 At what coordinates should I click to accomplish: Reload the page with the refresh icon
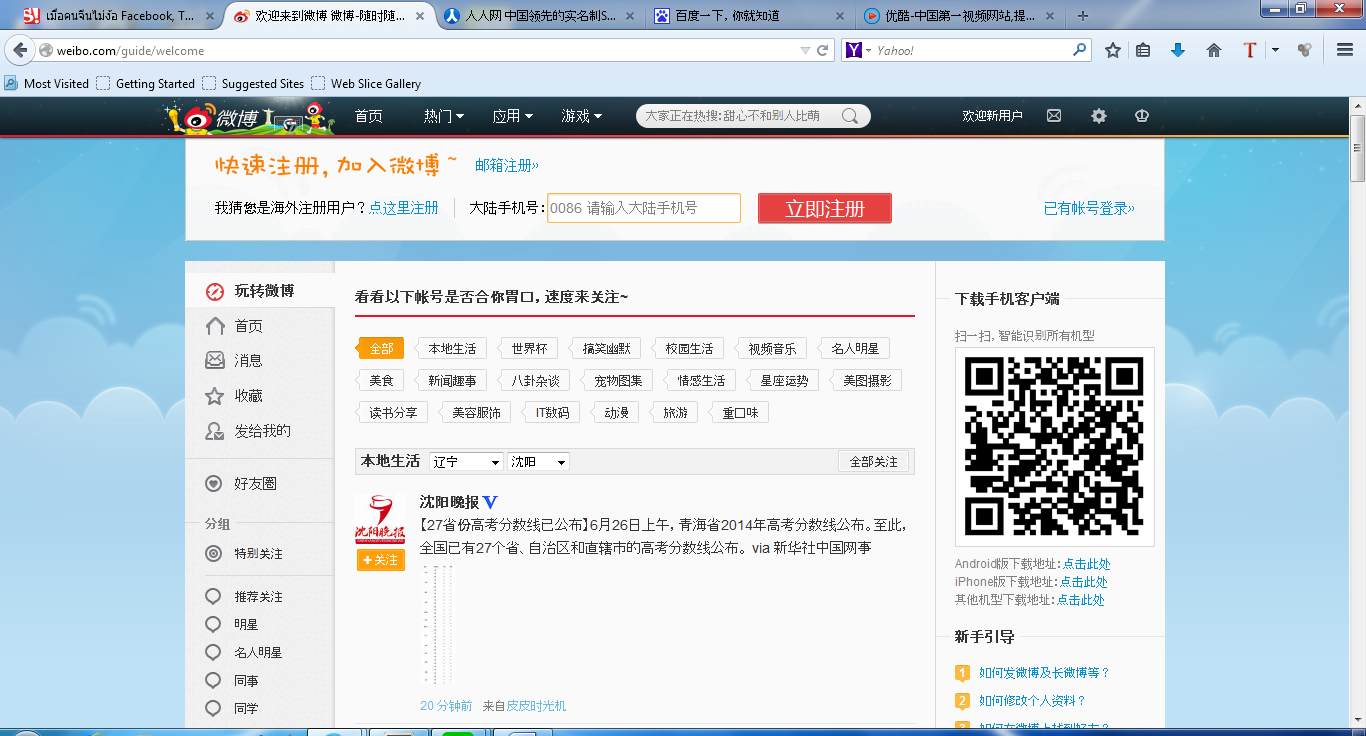823,50
